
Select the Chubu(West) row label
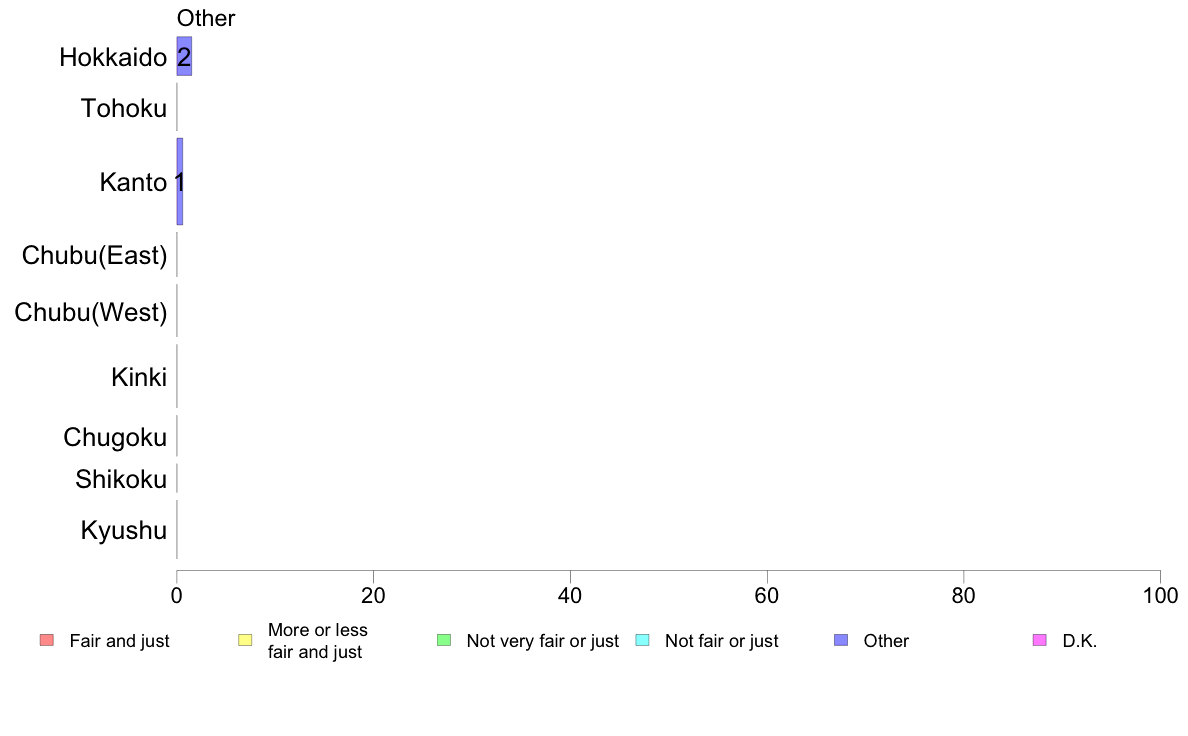(x=90, y=312)
